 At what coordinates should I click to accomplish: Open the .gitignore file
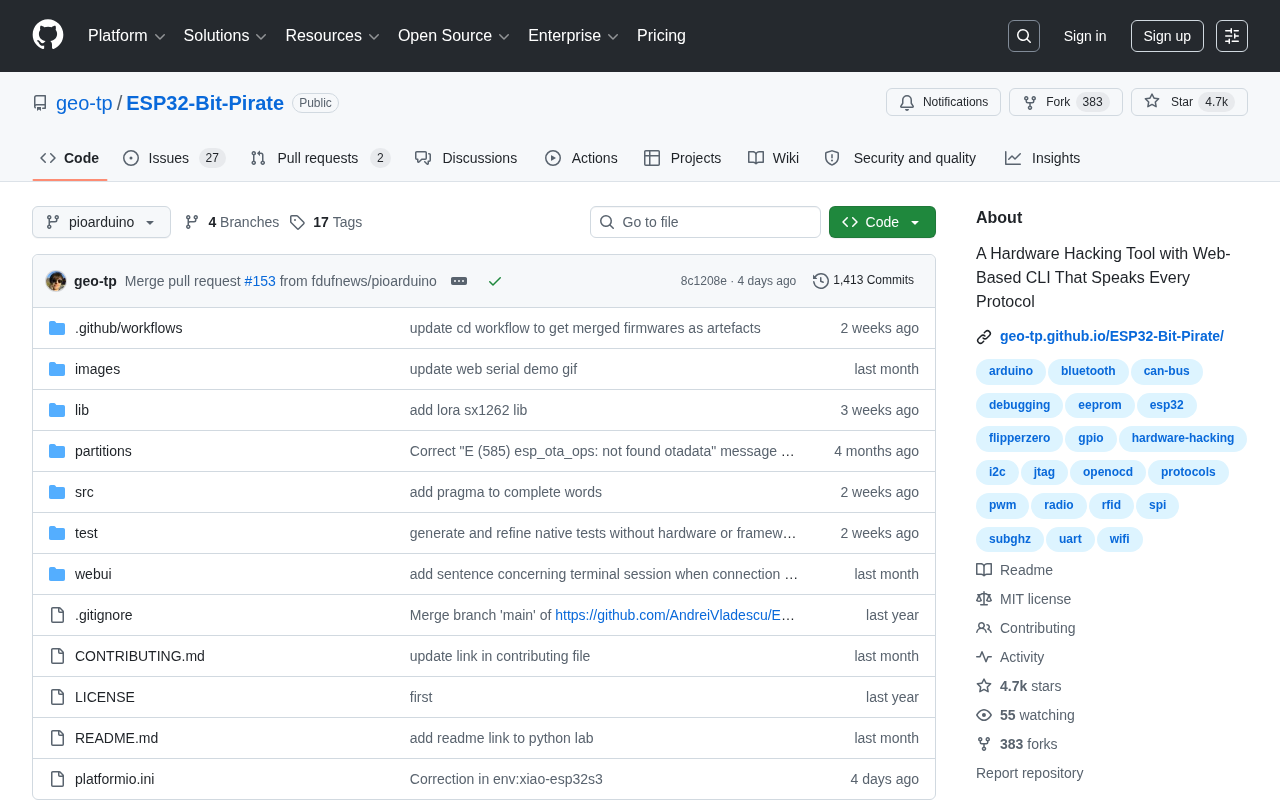click(x=104, y=615)
